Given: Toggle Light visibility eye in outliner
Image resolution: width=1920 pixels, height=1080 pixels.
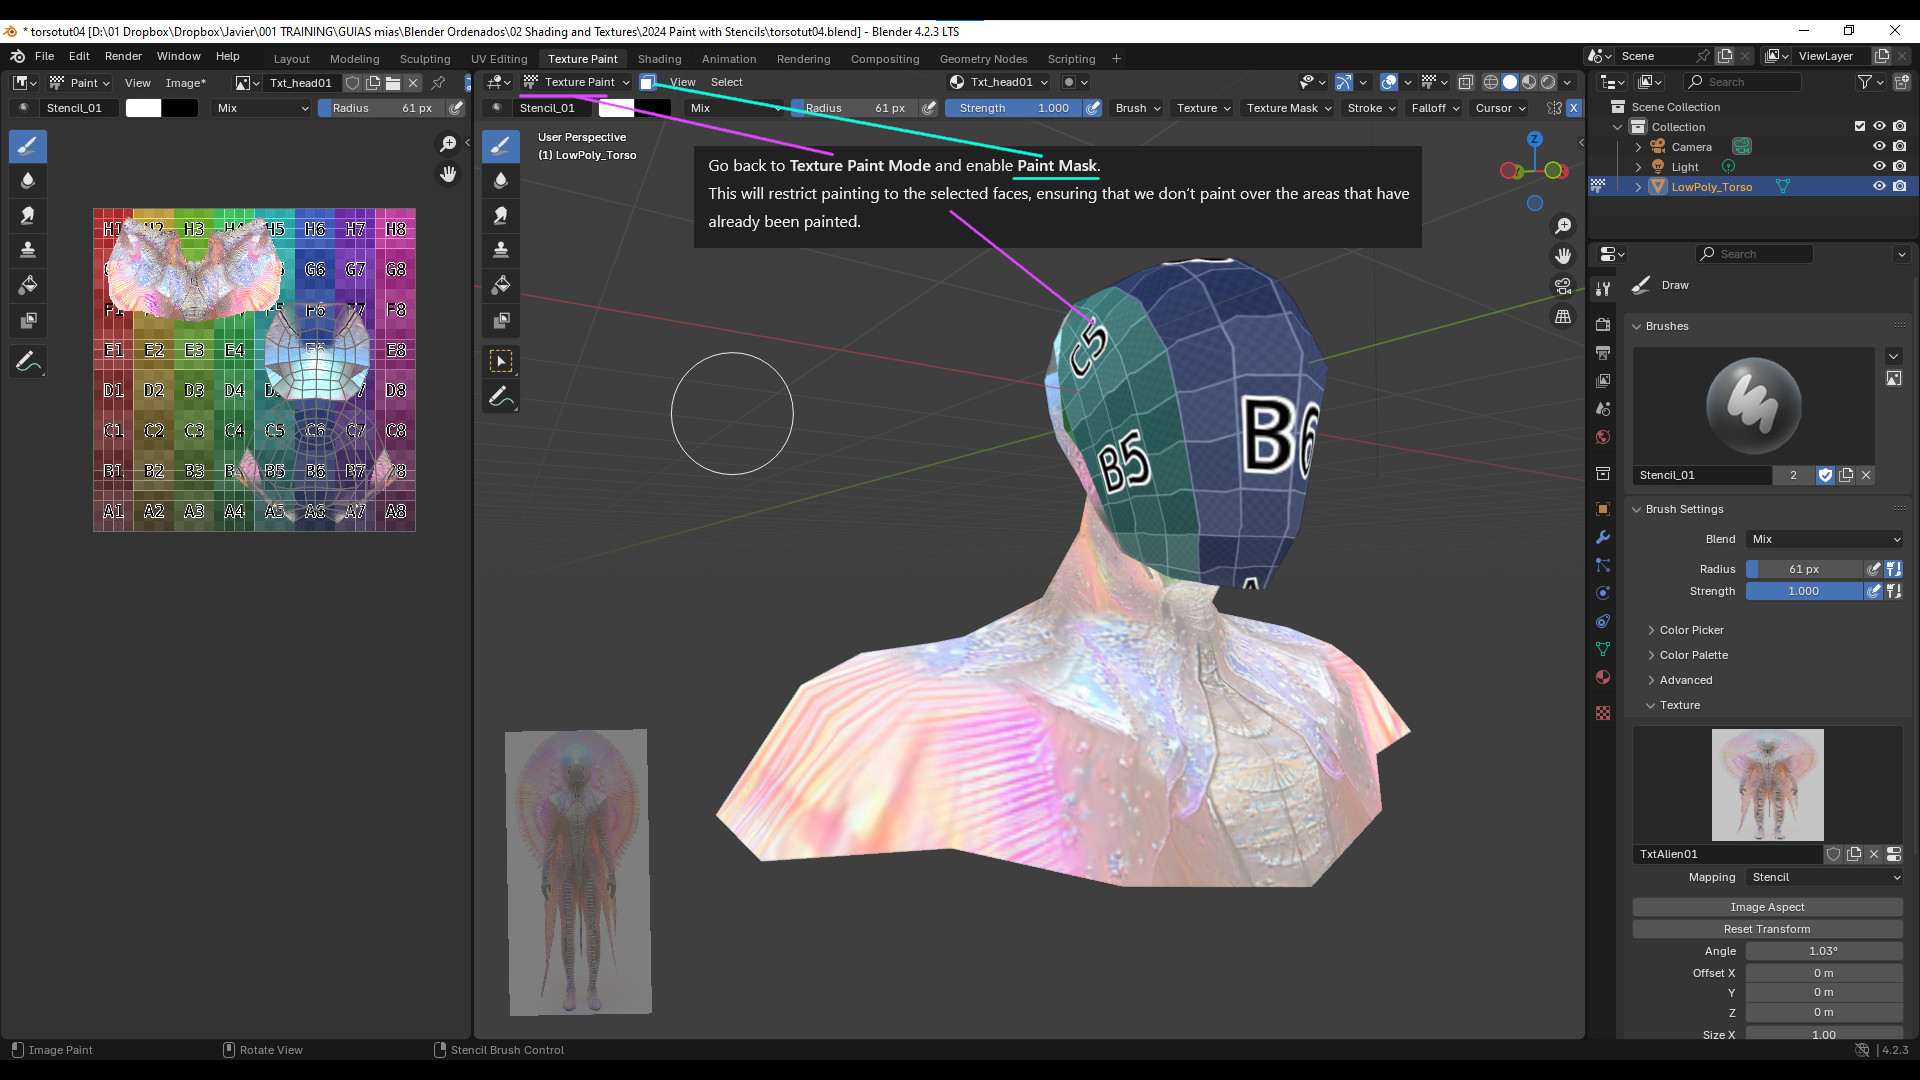Looking at the screenshot, I should point(1879,166).
